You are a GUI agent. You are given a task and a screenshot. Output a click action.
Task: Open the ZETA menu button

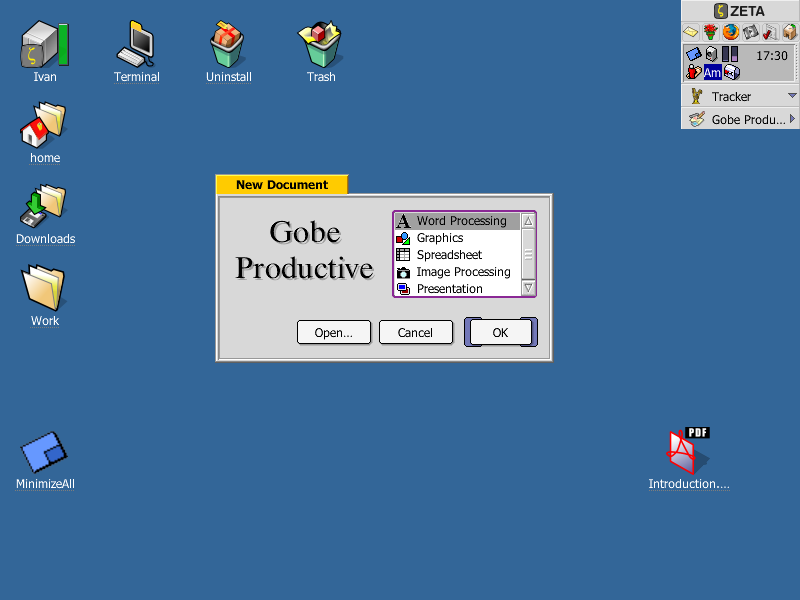tap(740, 11)
